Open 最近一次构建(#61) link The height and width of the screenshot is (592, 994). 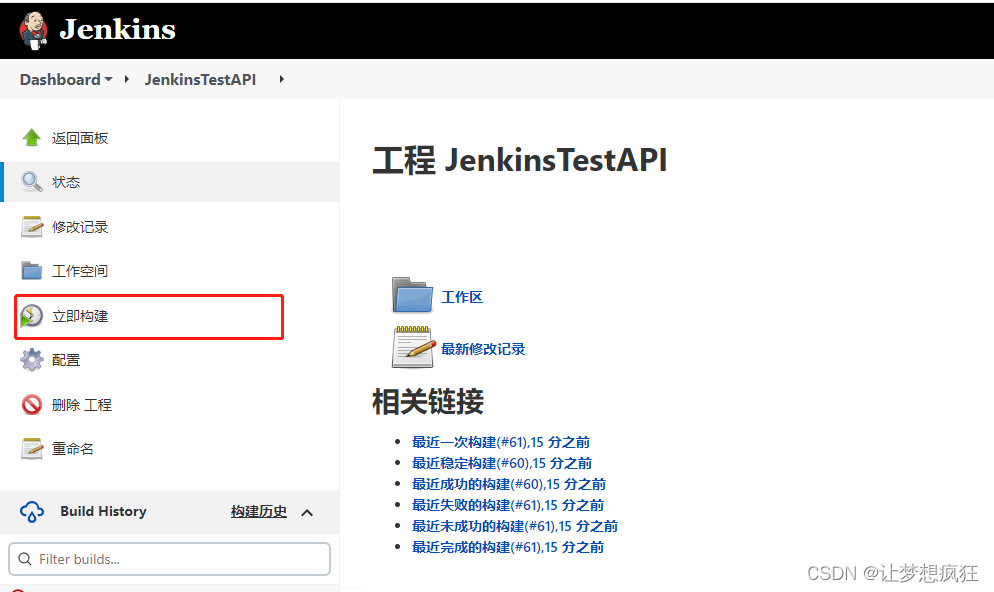tap(501, 442)
